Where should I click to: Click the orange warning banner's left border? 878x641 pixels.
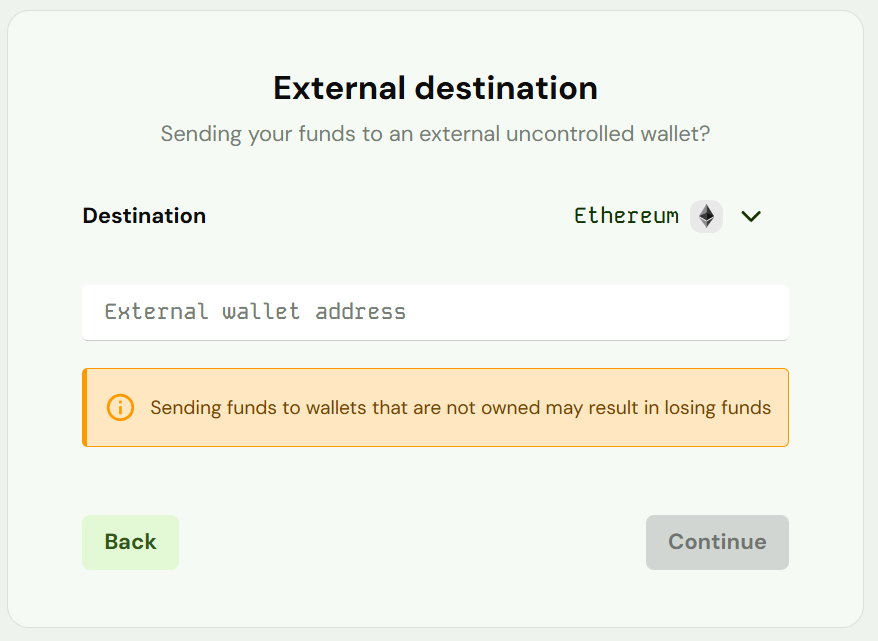[x=85, y=407]
